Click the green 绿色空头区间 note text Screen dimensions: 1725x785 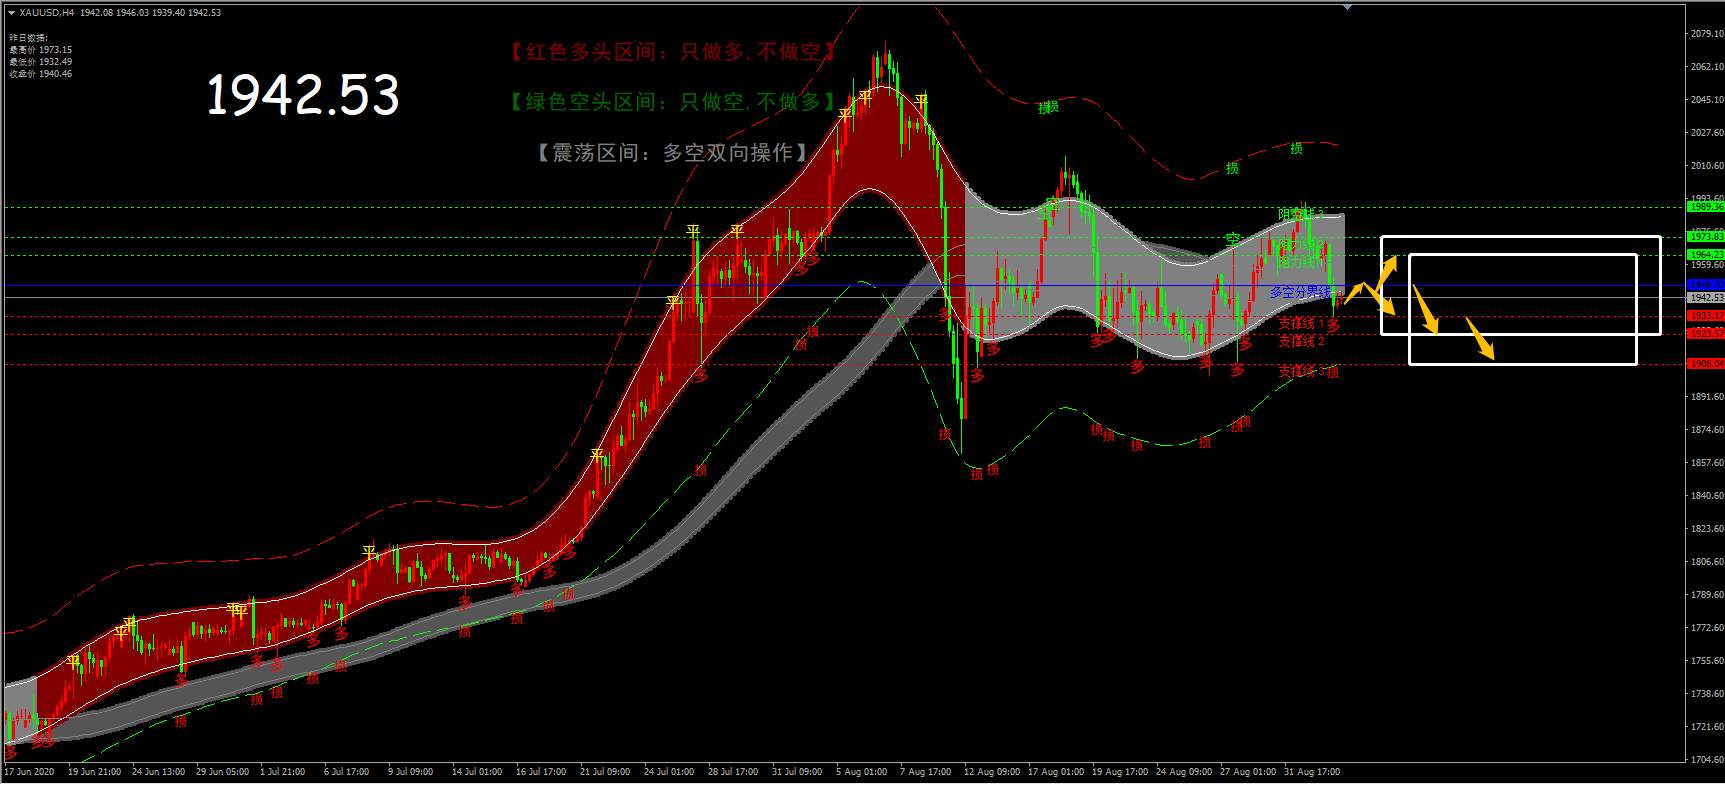pyautogui.click(x=672, y=102)
